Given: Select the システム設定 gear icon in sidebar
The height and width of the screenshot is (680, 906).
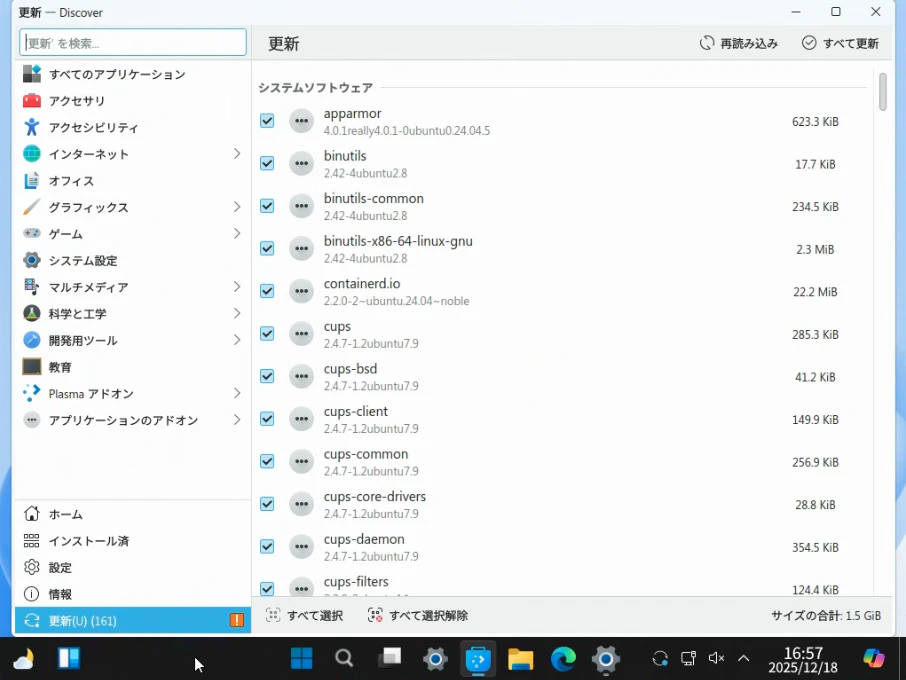Looking at the screenshot, I should pos(32,260).
